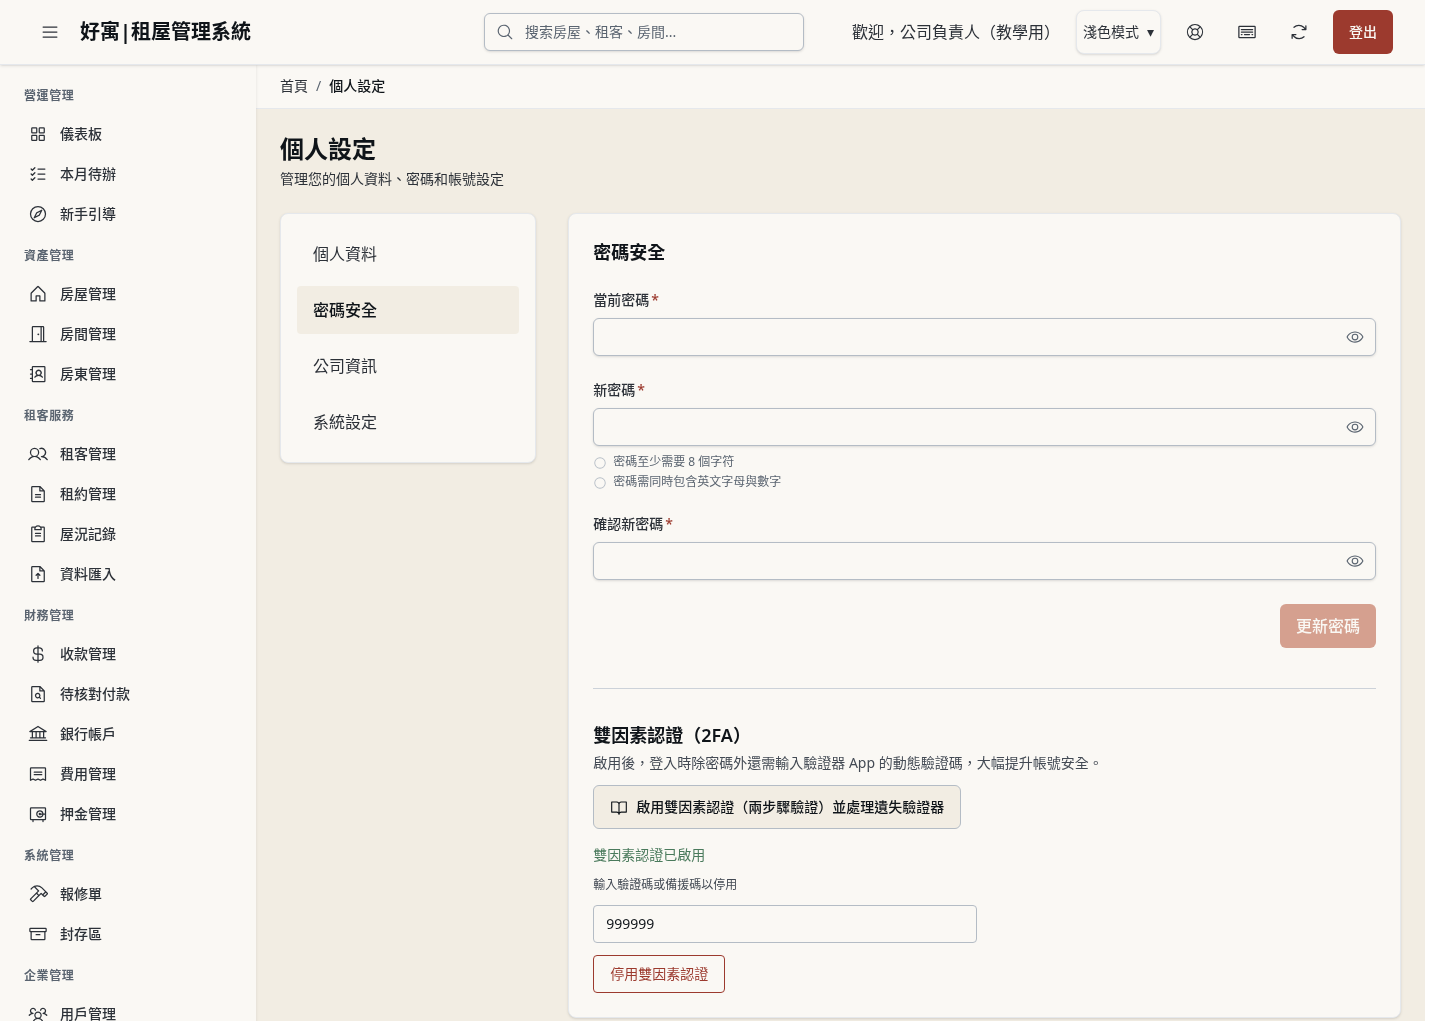Screen dimensions: 1440x1021
Task: Click the 當前密碼 input field
Action: click(x=984, y=337)
